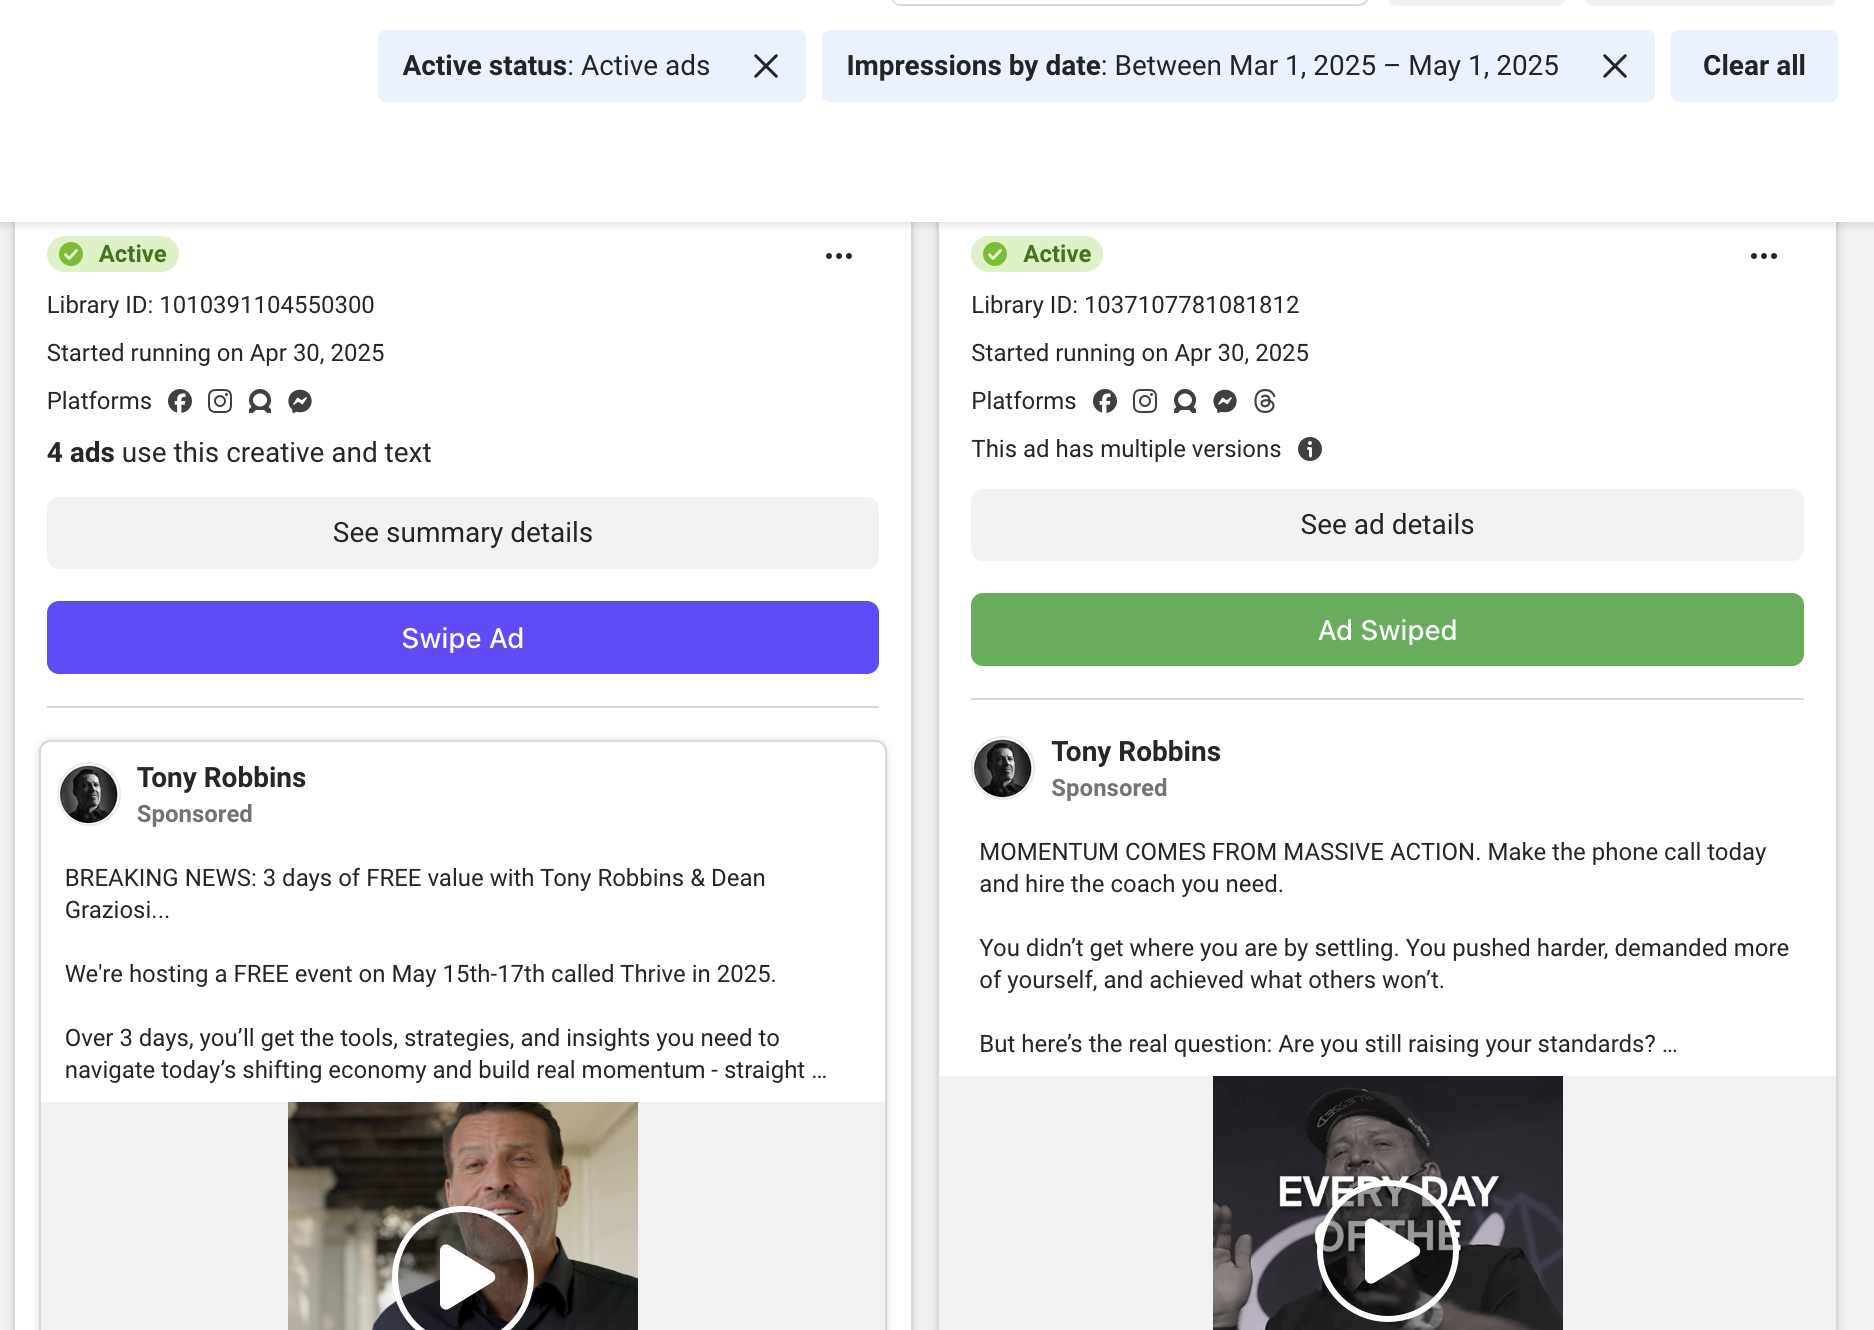The image size is (1874, 1330).
Task: Open Tony Robbins page name on right ad
Action: click(x=1136, y=751)
